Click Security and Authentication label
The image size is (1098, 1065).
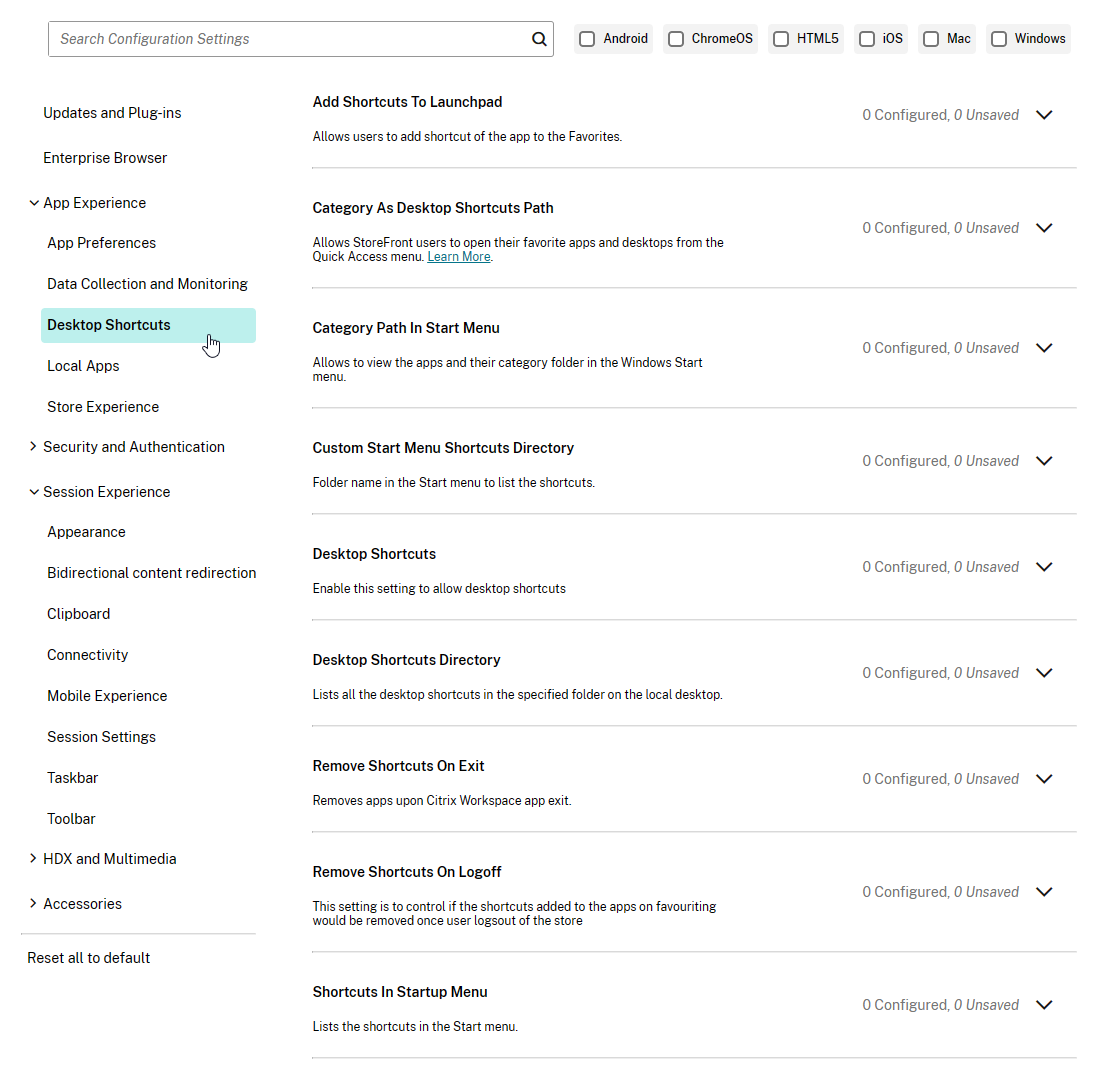(x=134, y=447)
